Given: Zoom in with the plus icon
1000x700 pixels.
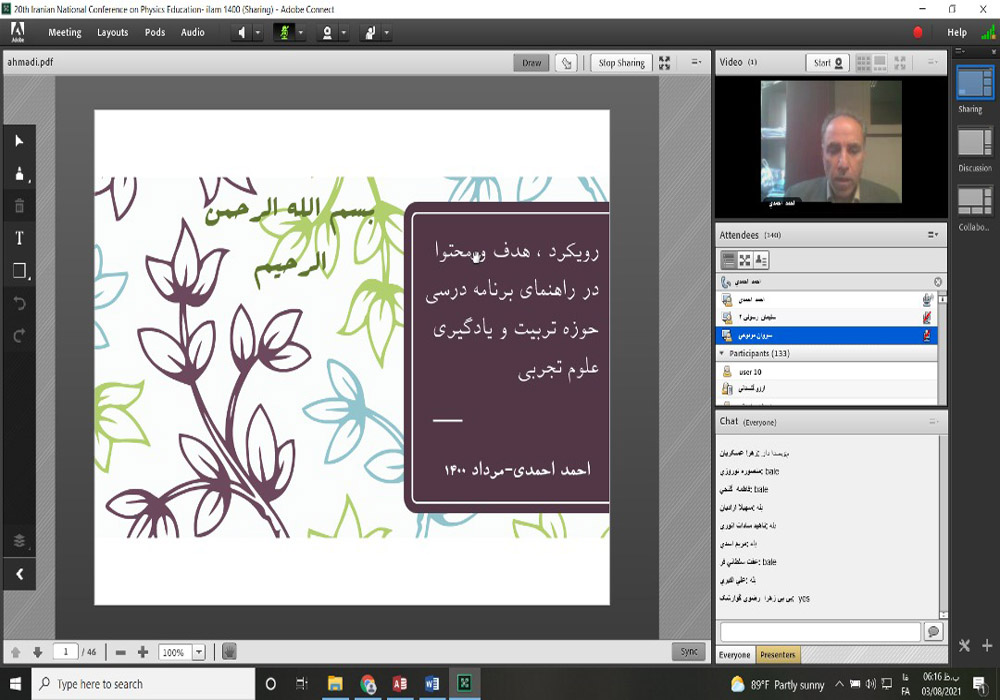Looking at the screenshot, I should (143, 652).
